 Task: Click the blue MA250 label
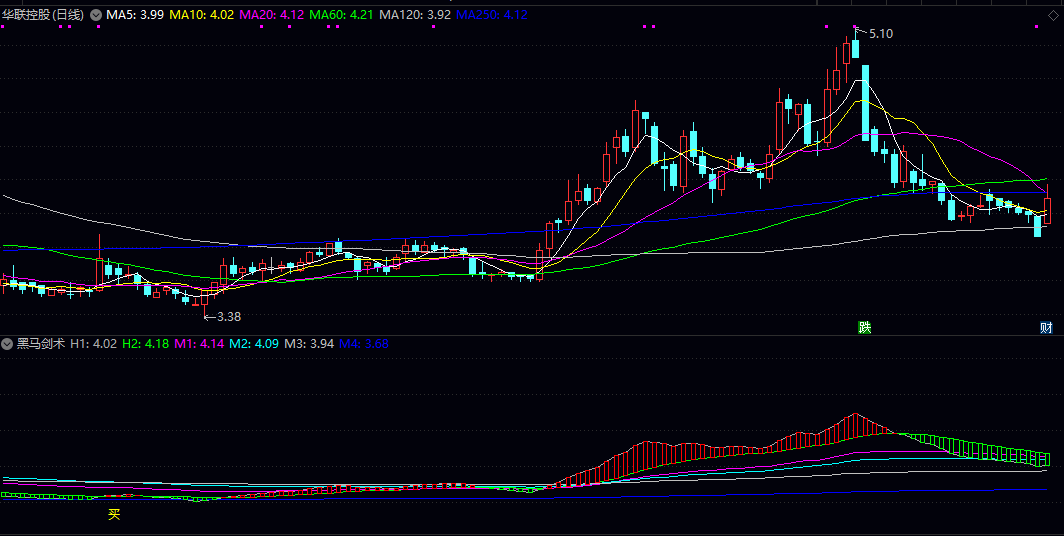(492, 15)
